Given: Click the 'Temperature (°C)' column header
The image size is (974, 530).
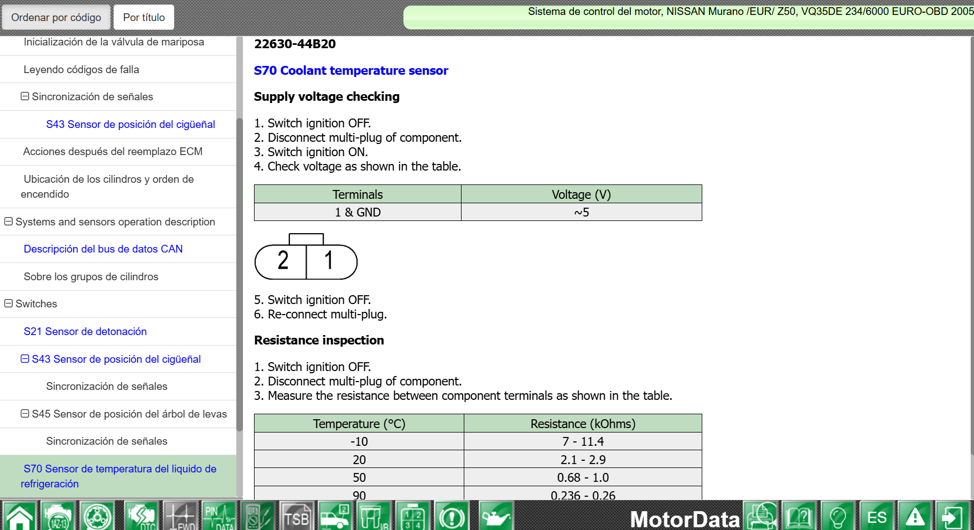Looking at the screenshot, I should (359, 424).
